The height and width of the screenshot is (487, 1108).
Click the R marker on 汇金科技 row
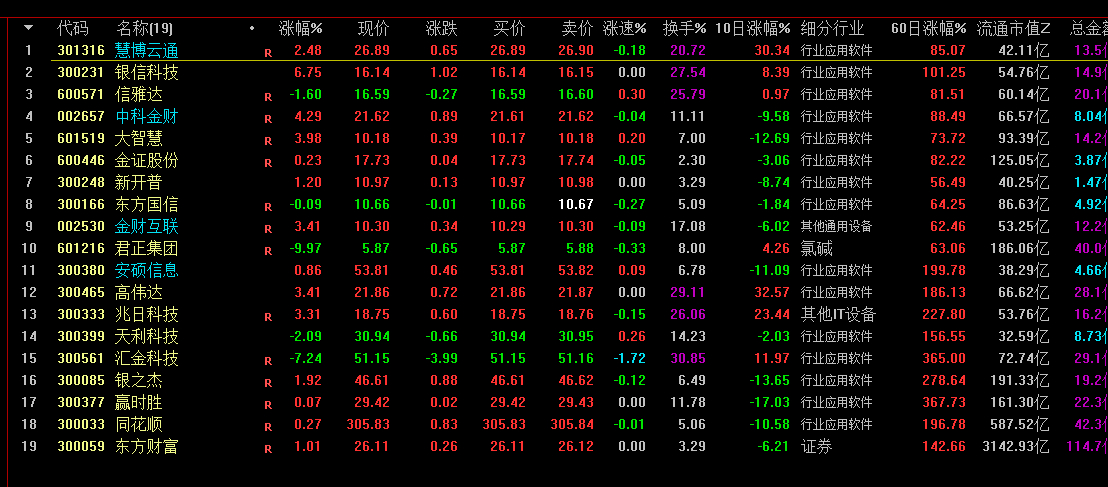268,361
